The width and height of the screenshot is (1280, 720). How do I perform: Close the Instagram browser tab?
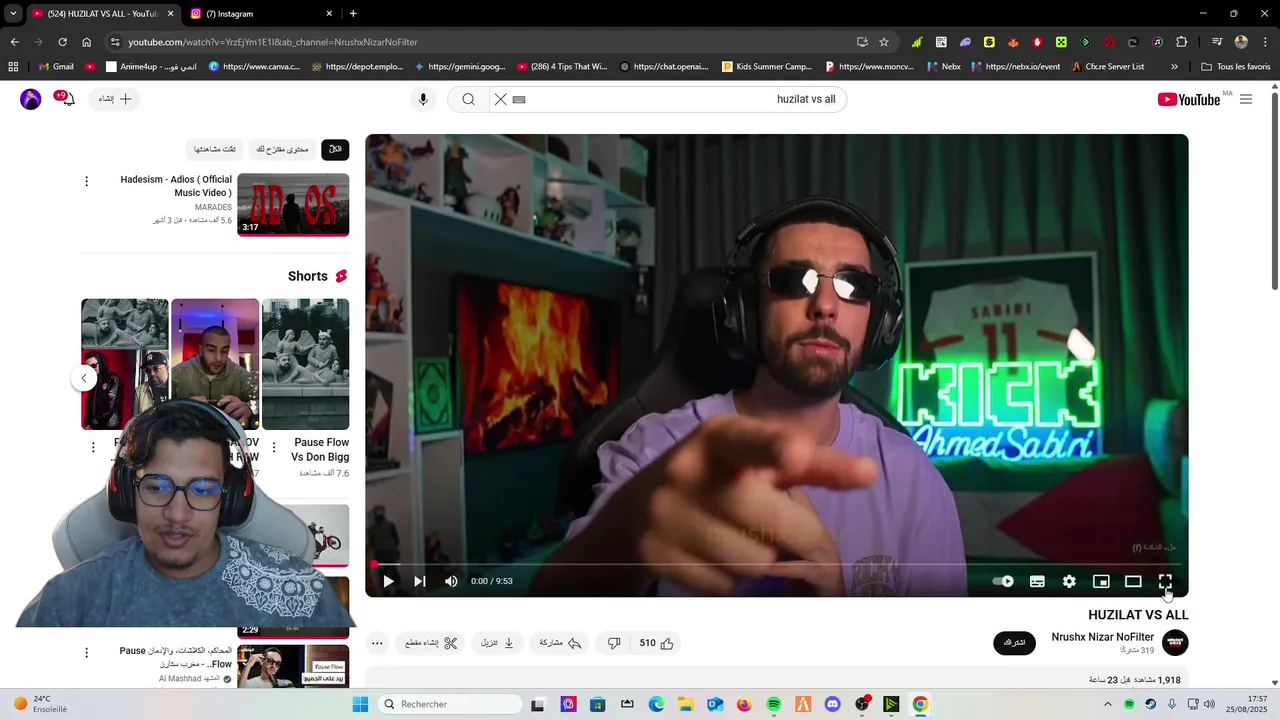[329, 13]
